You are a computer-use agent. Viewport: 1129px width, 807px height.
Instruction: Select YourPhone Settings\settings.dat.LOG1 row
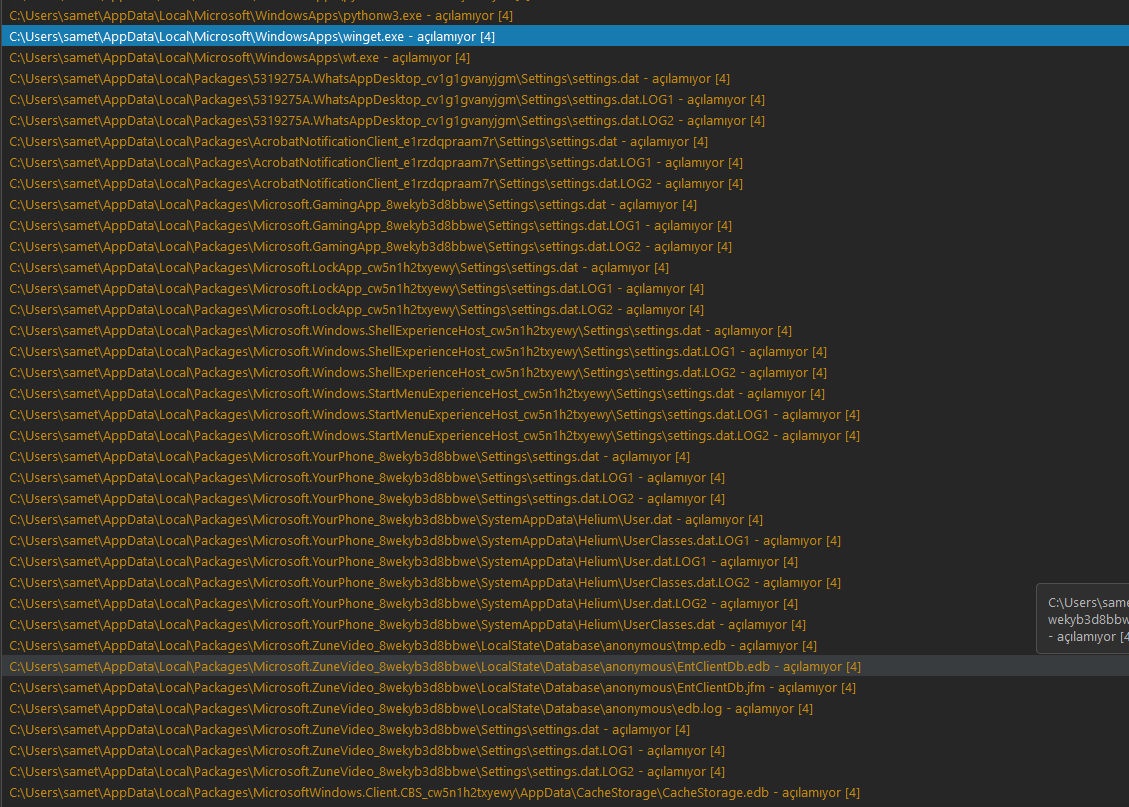tap(564, 477)
